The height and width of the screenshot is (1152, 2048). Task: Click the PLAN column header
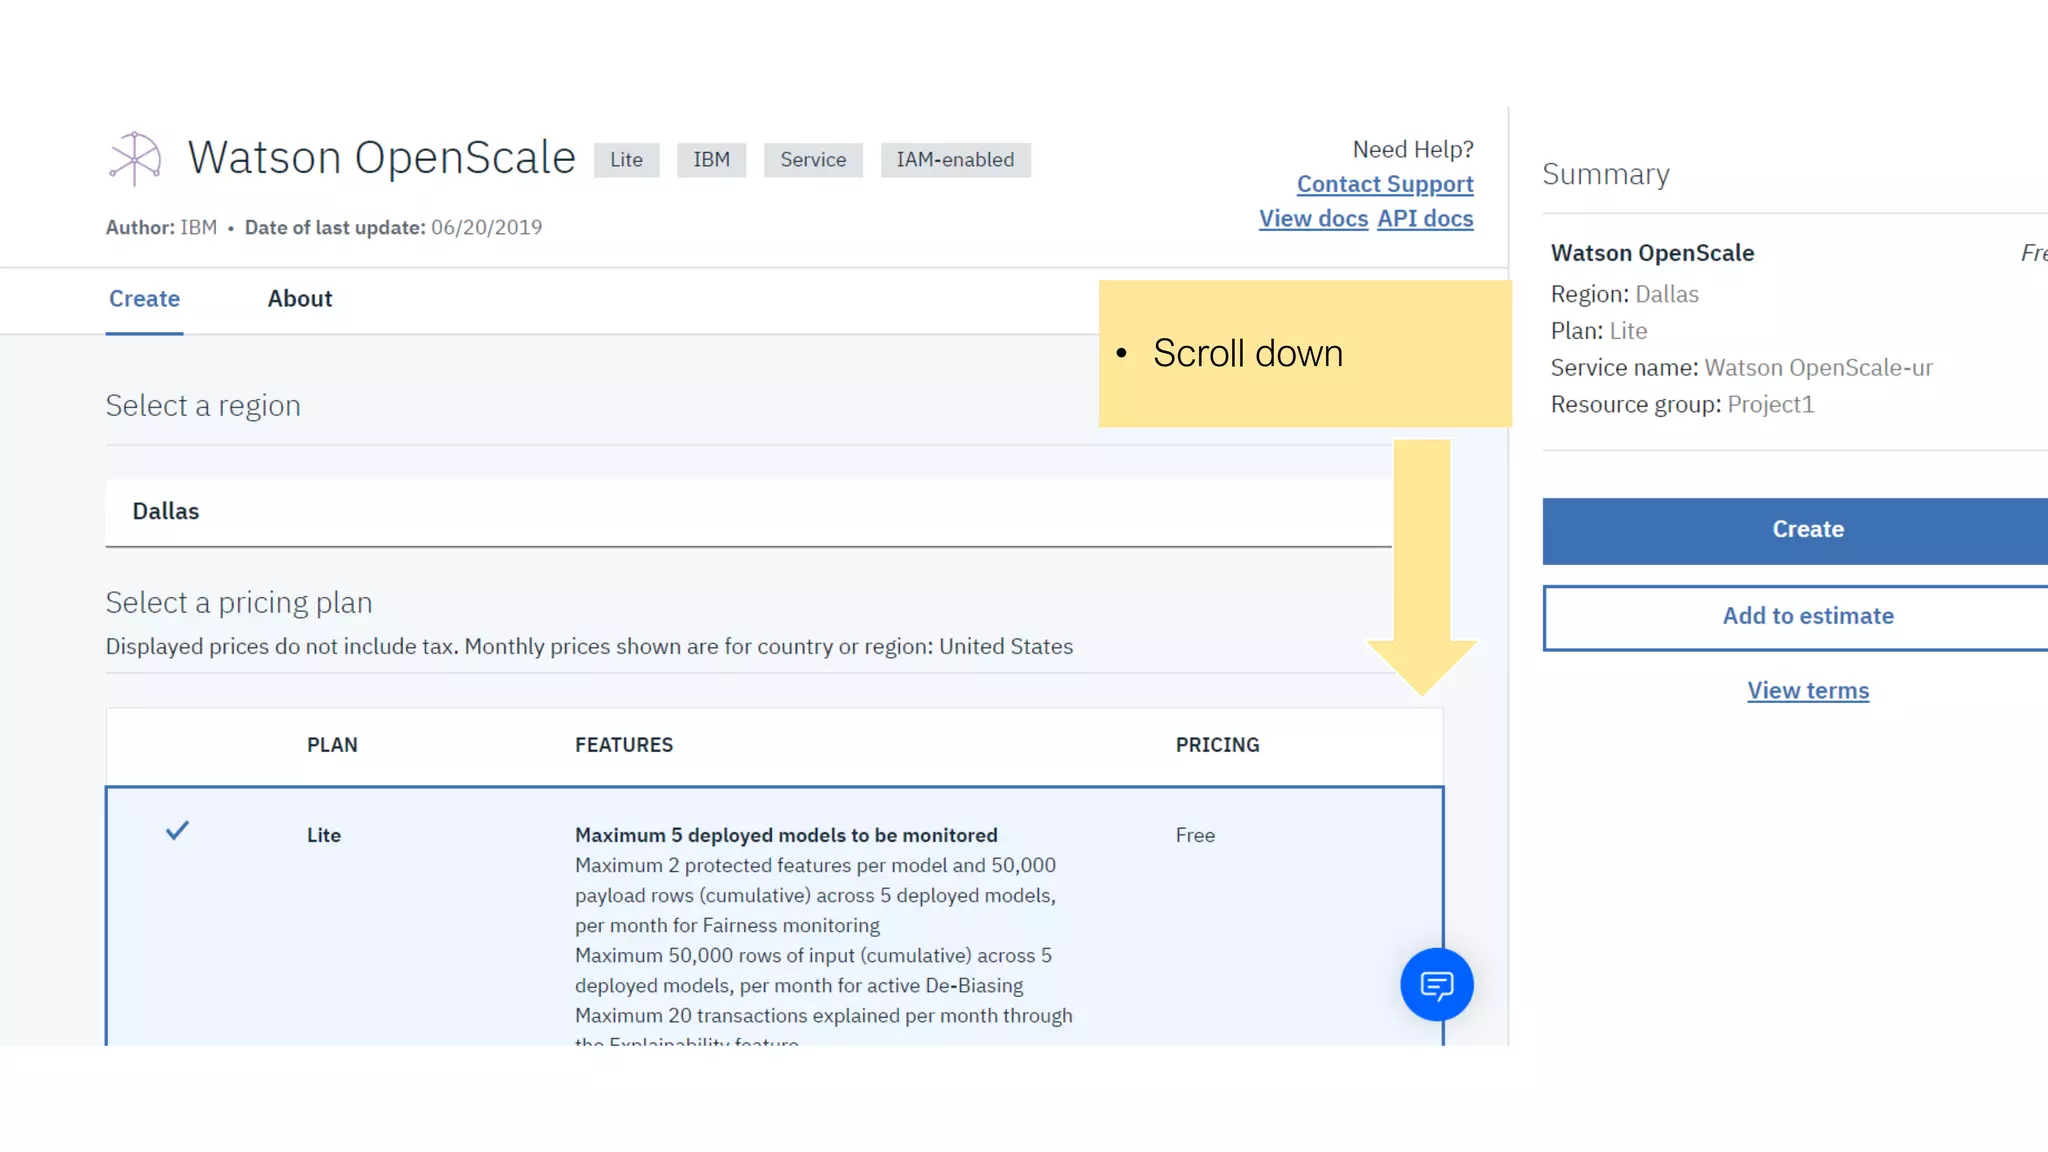click(x=332, y=745)
